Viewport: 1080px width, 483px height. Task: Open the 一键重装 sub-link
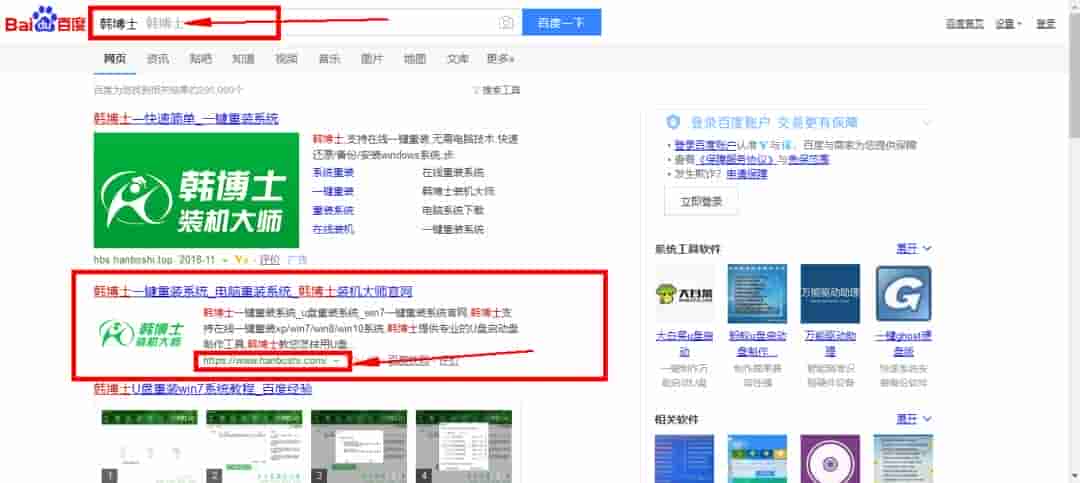[333, 192]
